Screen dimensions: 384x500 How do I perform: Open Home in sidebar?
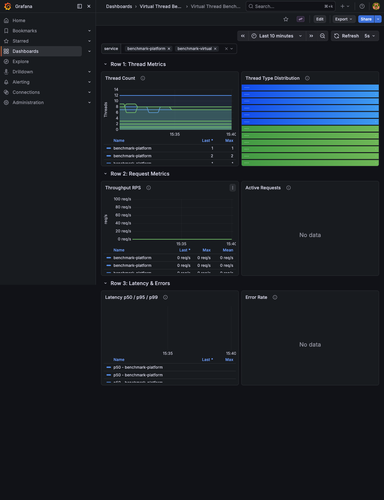point(19,20)
